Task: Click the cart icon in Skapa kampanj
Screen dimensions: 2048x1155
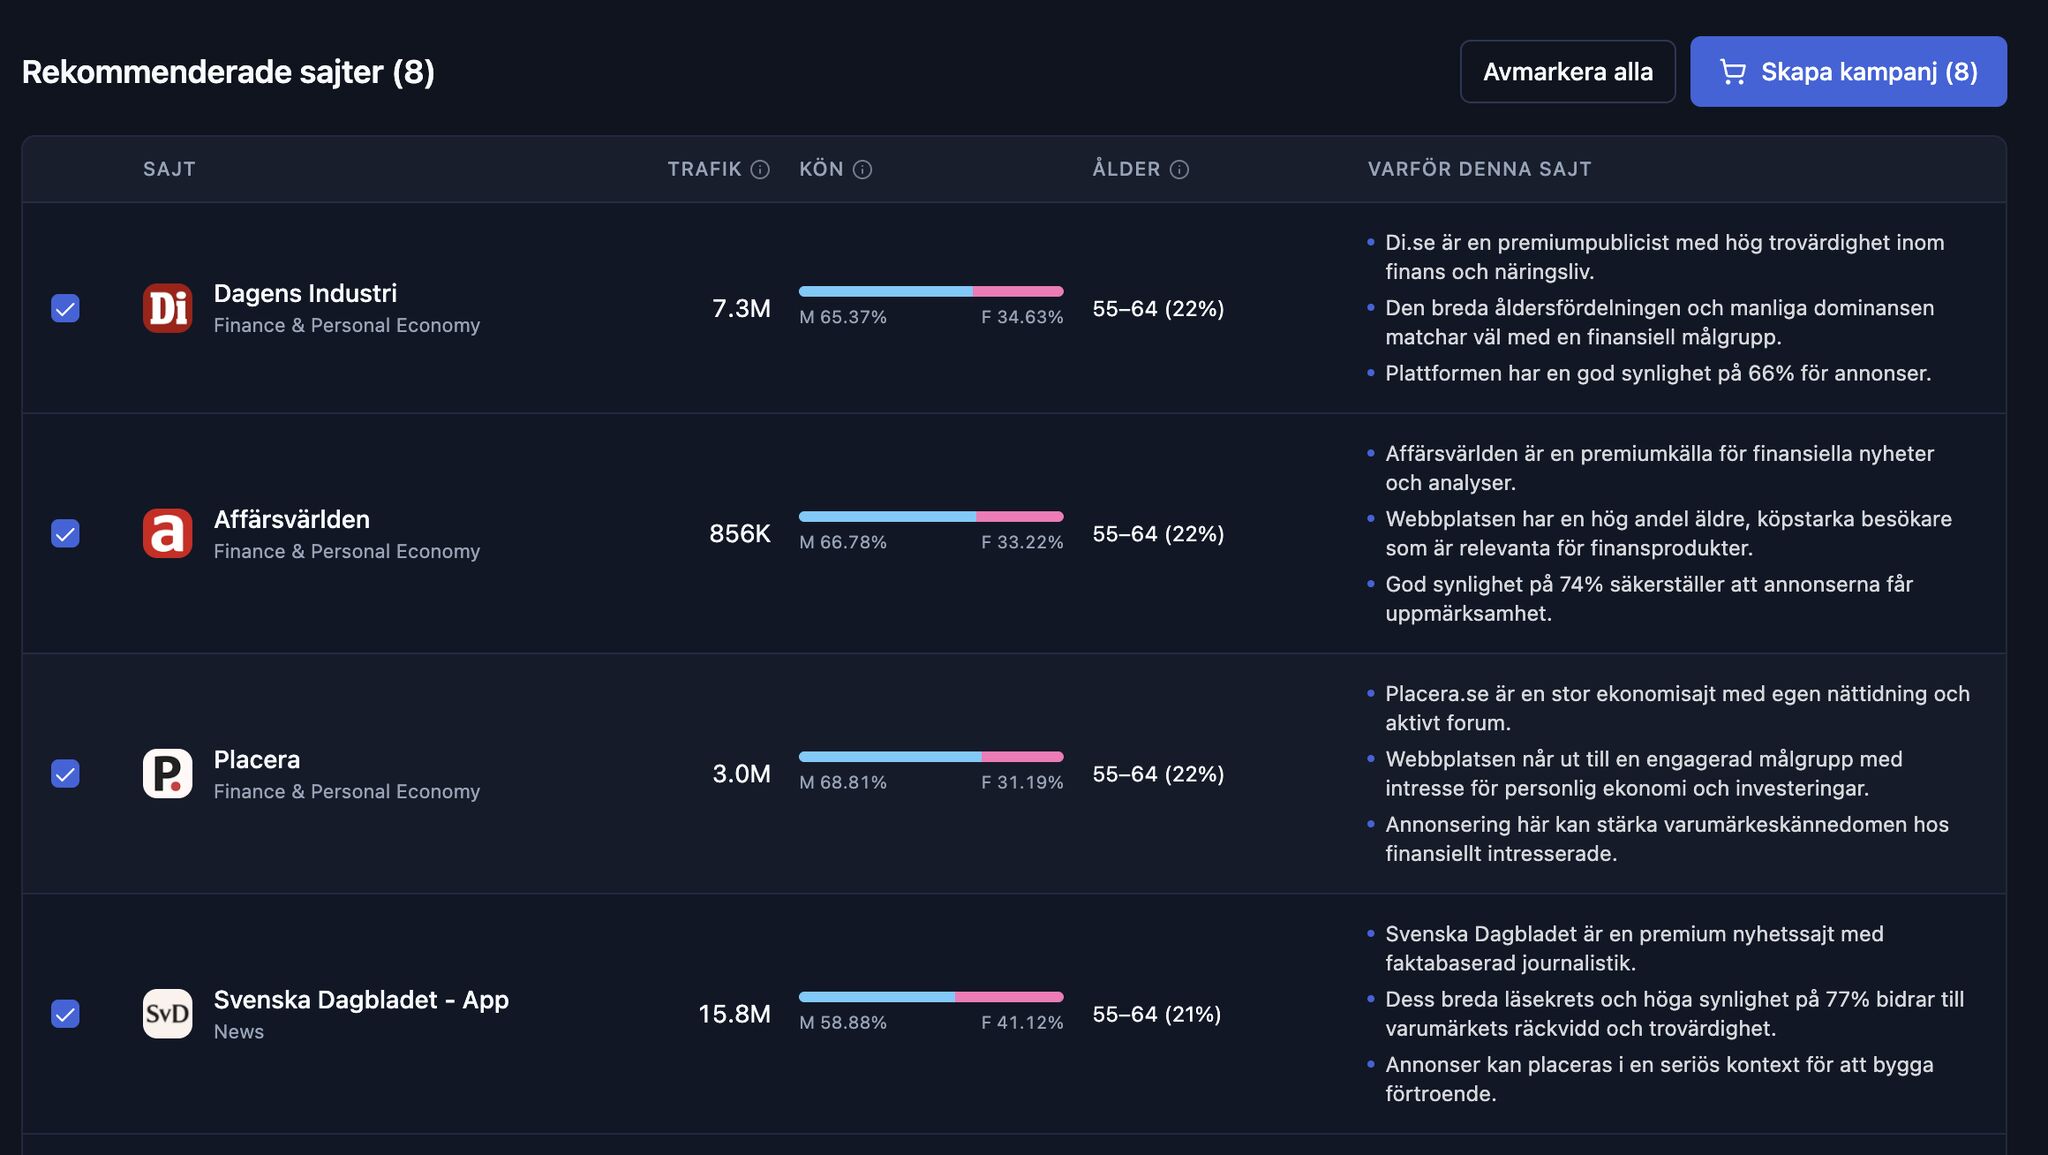Action: (1732, 72)
